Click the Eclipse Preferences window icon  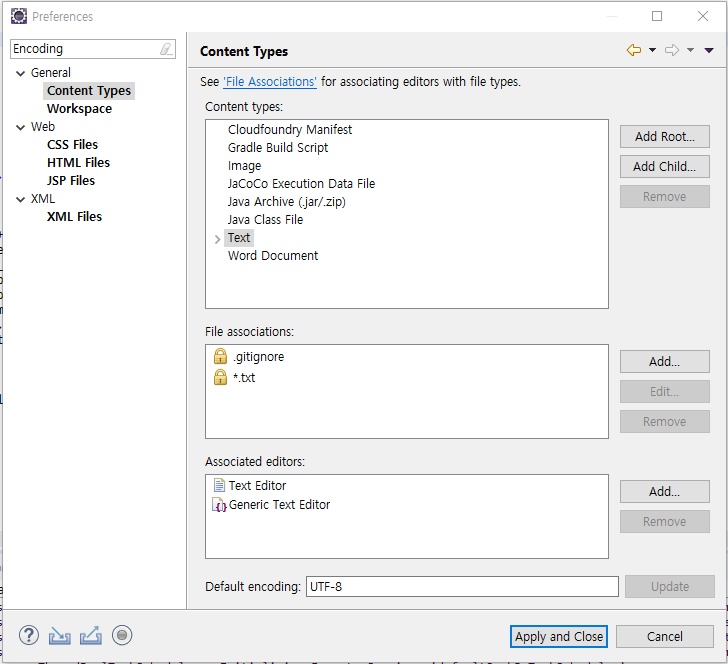(19, 16)
